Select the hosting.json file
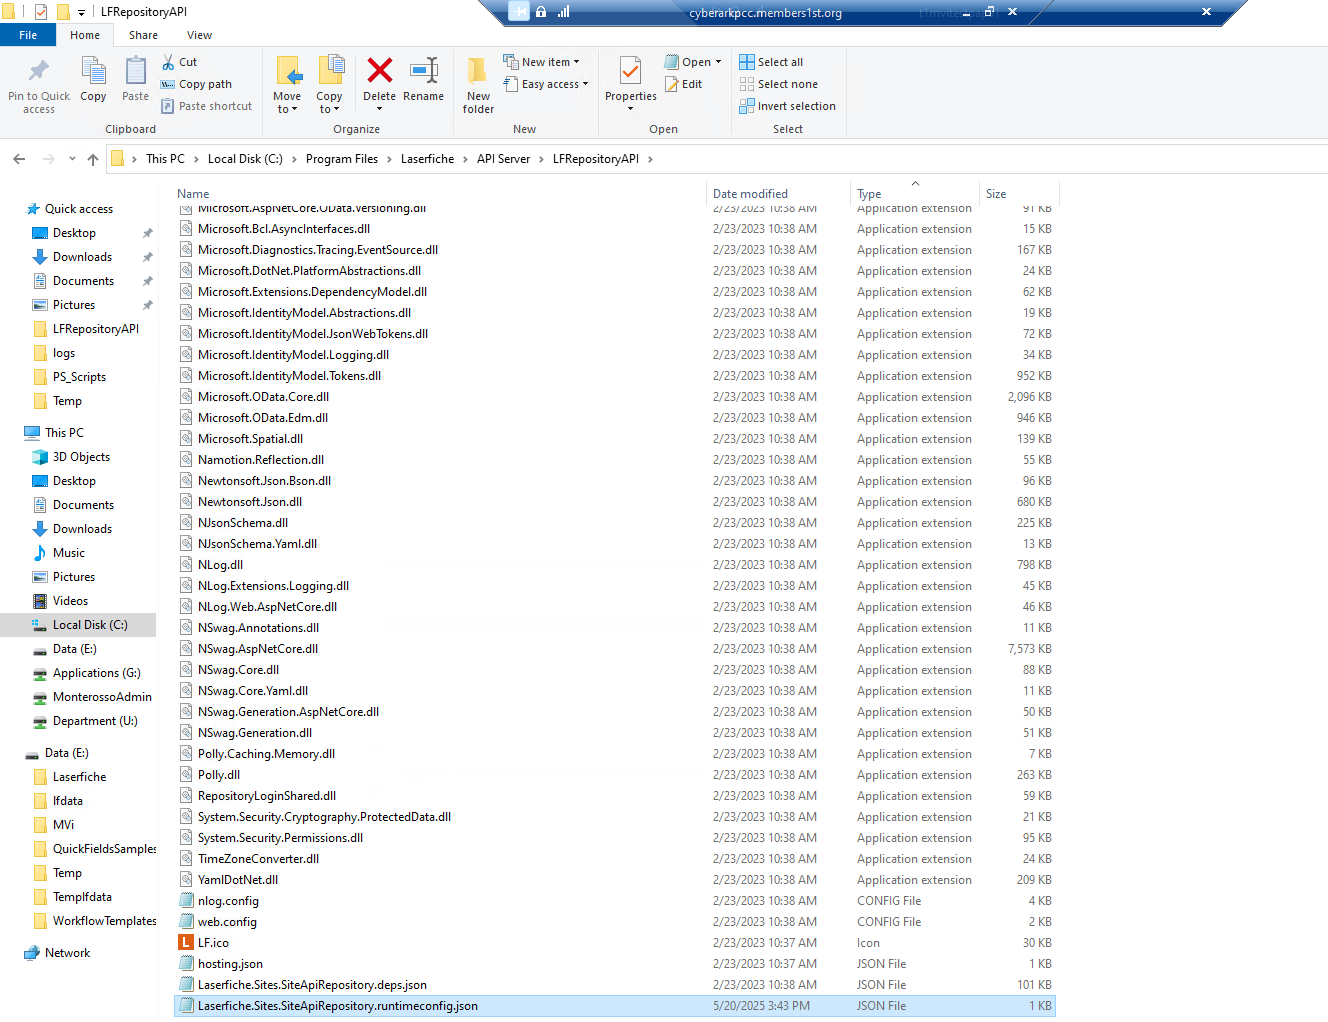1328x1022 pixels. [x=615, y=964]
